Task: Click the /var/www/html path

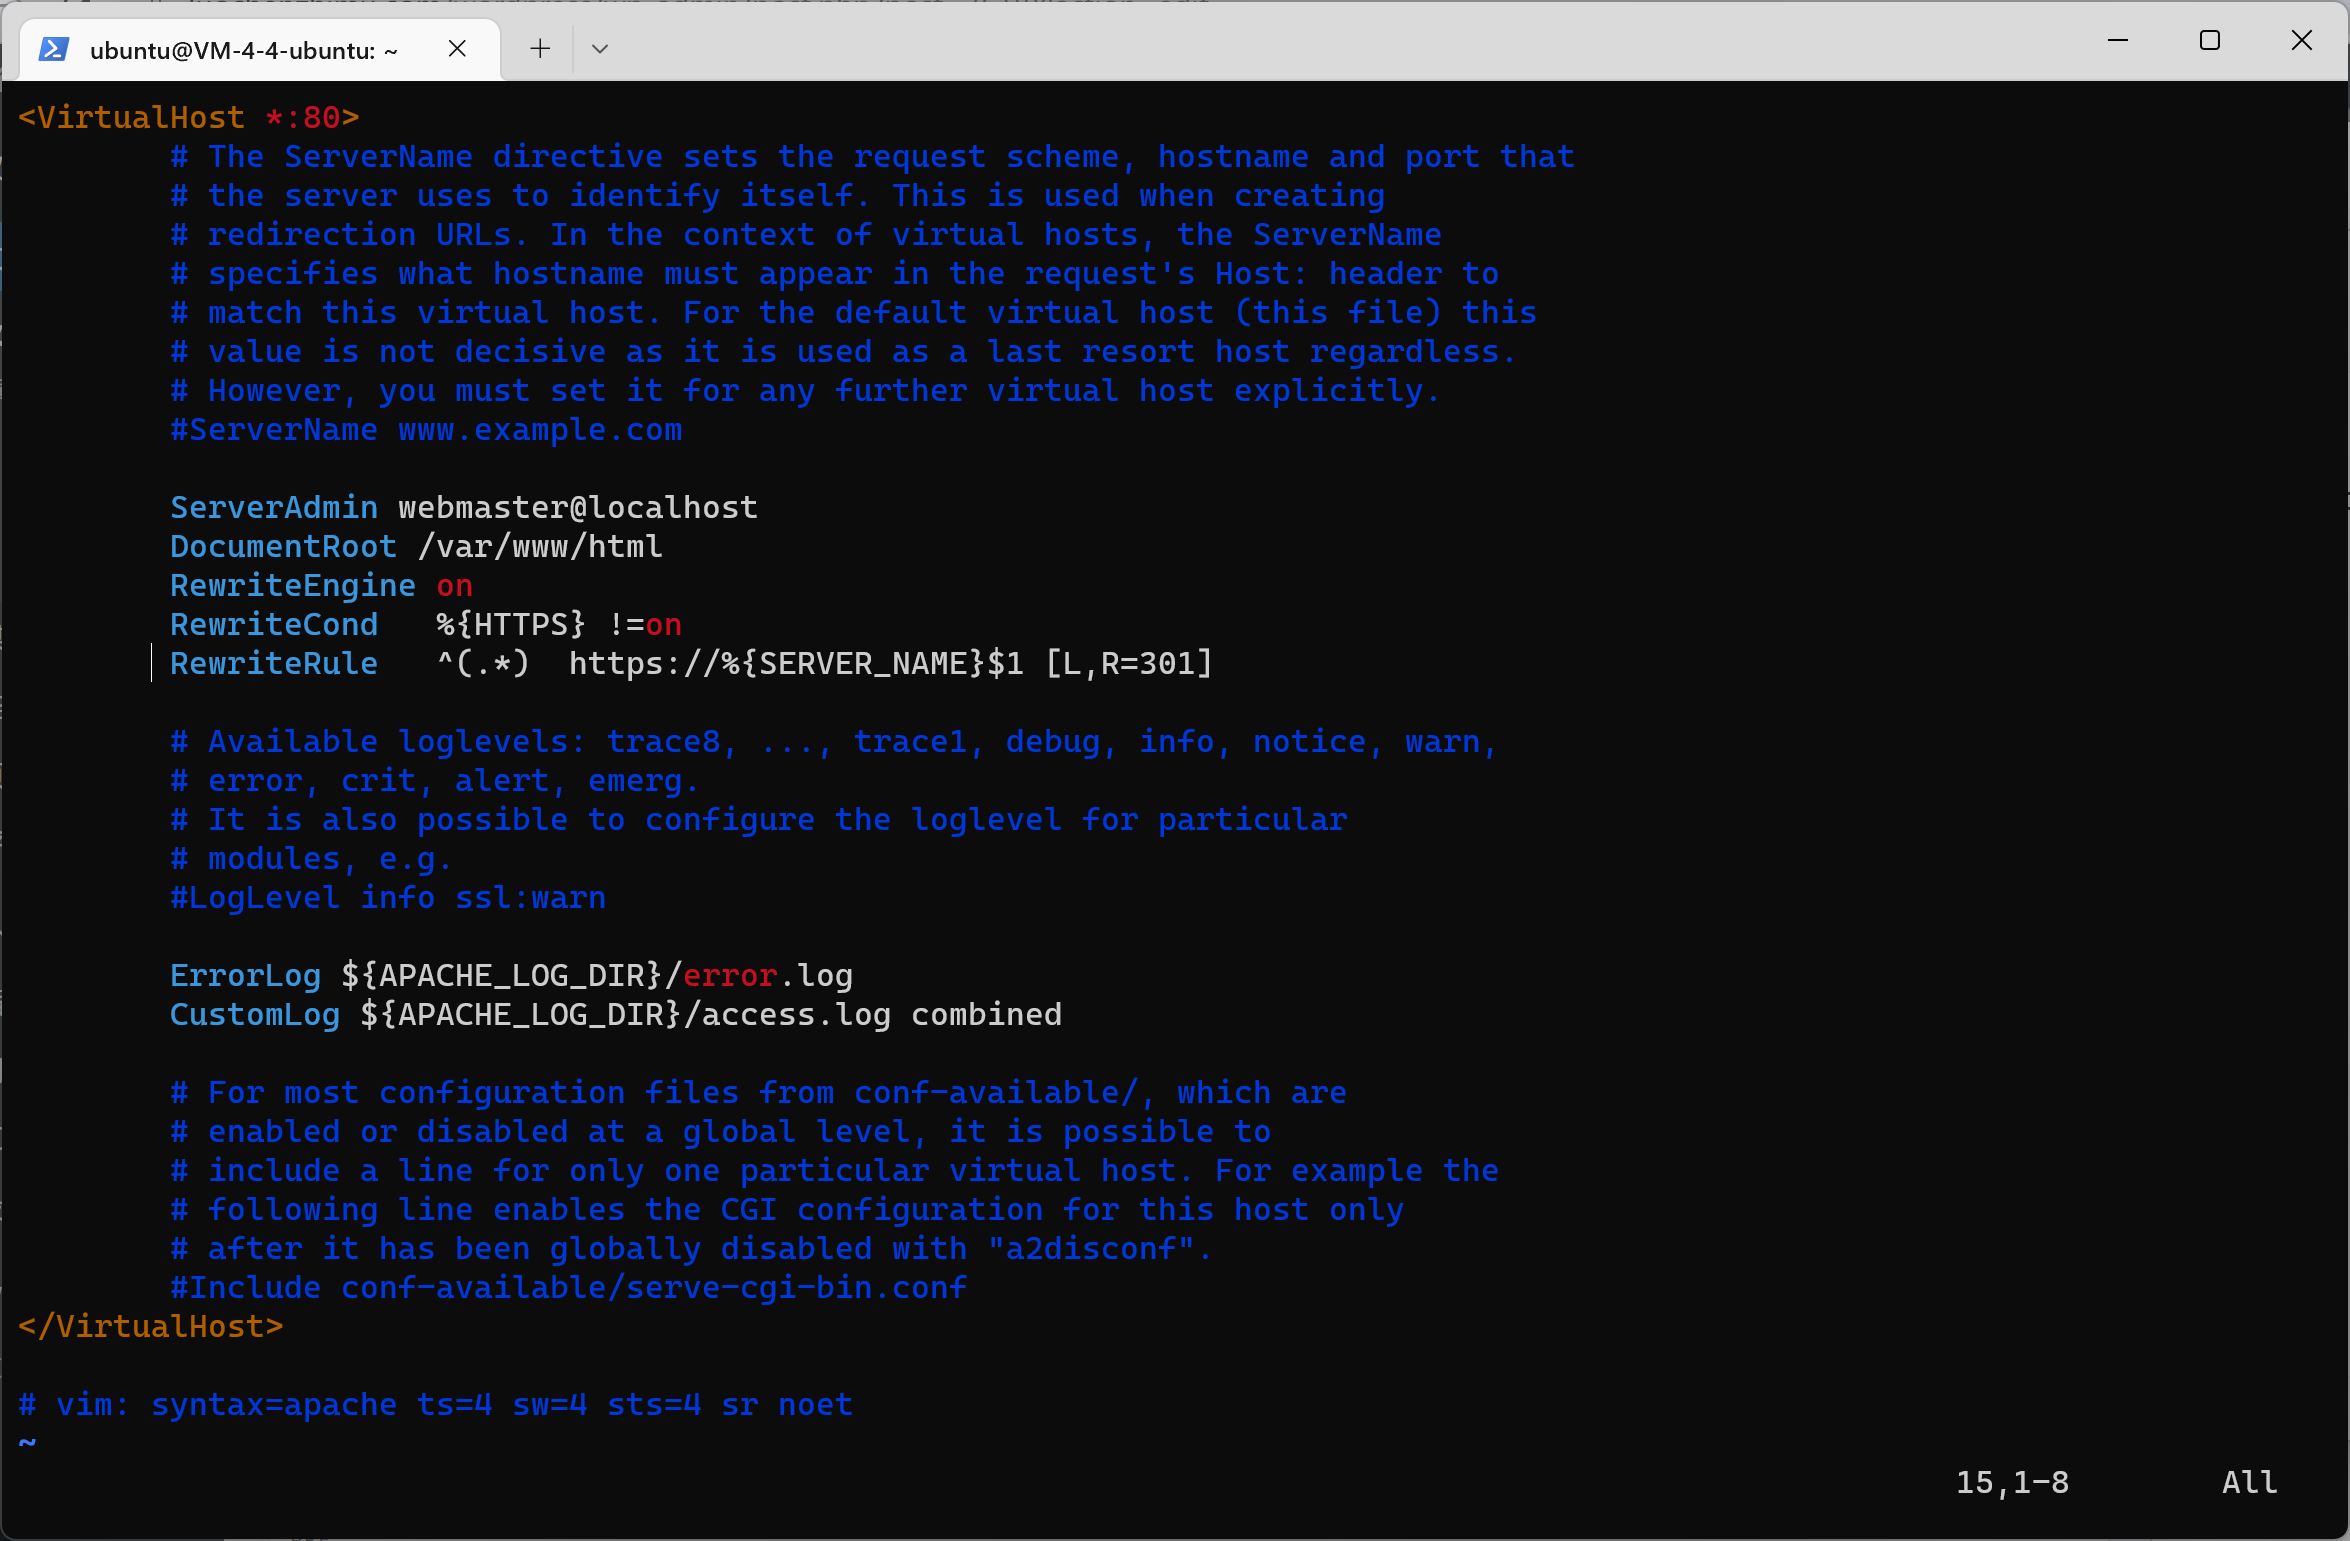Action: [x=540, y=547]
